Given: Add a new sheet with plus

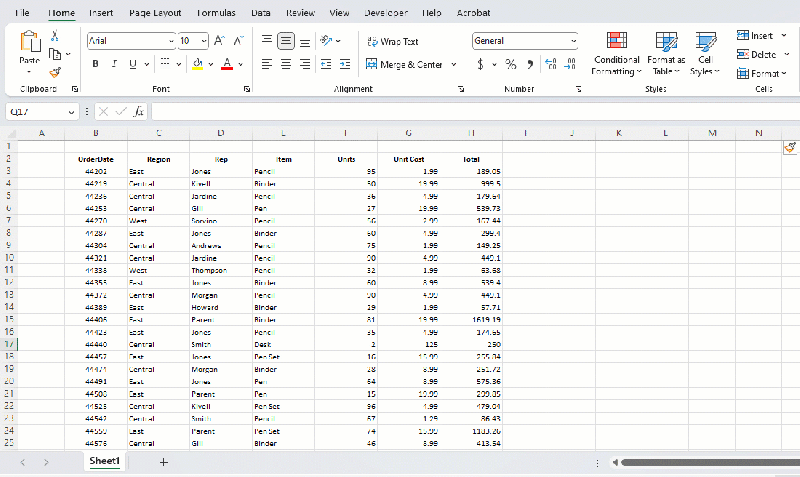Looking at the screenshot, I should (x=163, y=462).
